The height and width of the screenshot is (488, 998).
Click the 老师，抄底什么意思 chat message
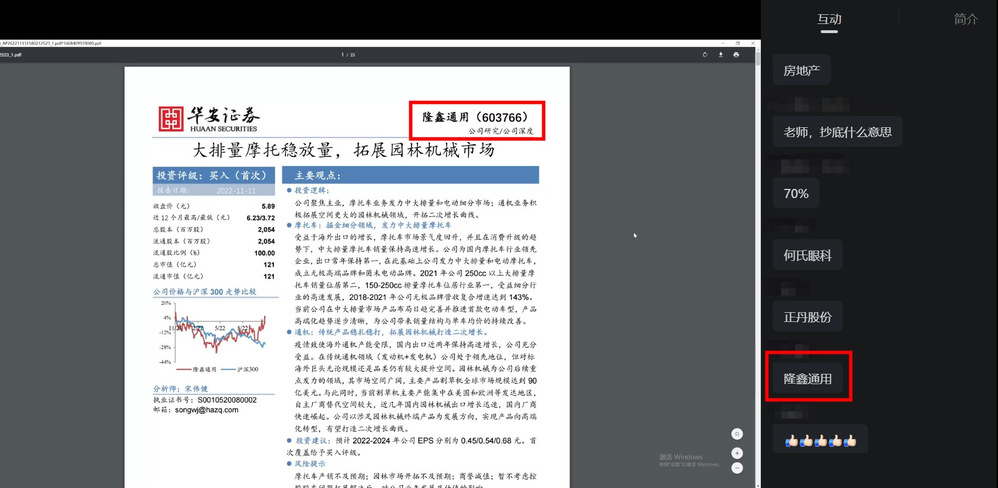(x=837, y=131)
